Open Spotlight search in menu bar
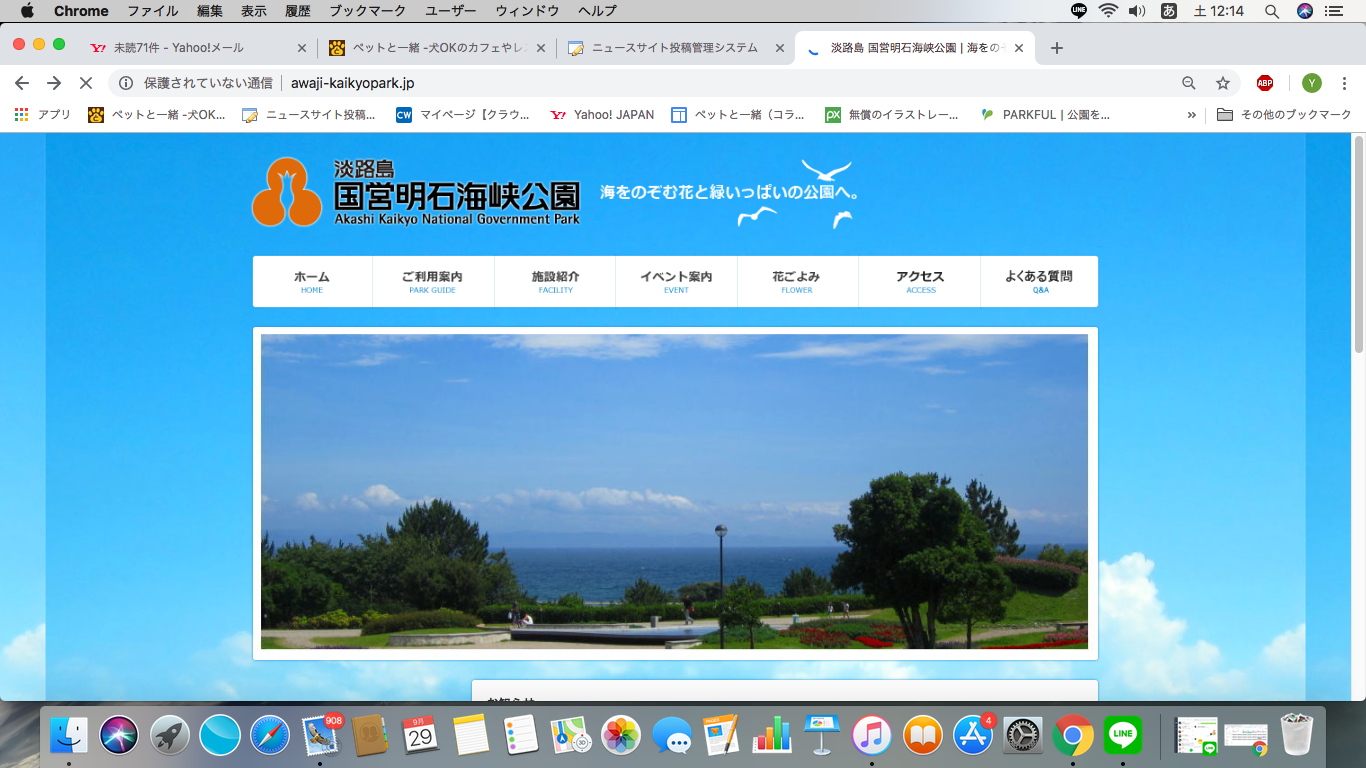This screenshot has height=768, width=1366. [1272, 11]
